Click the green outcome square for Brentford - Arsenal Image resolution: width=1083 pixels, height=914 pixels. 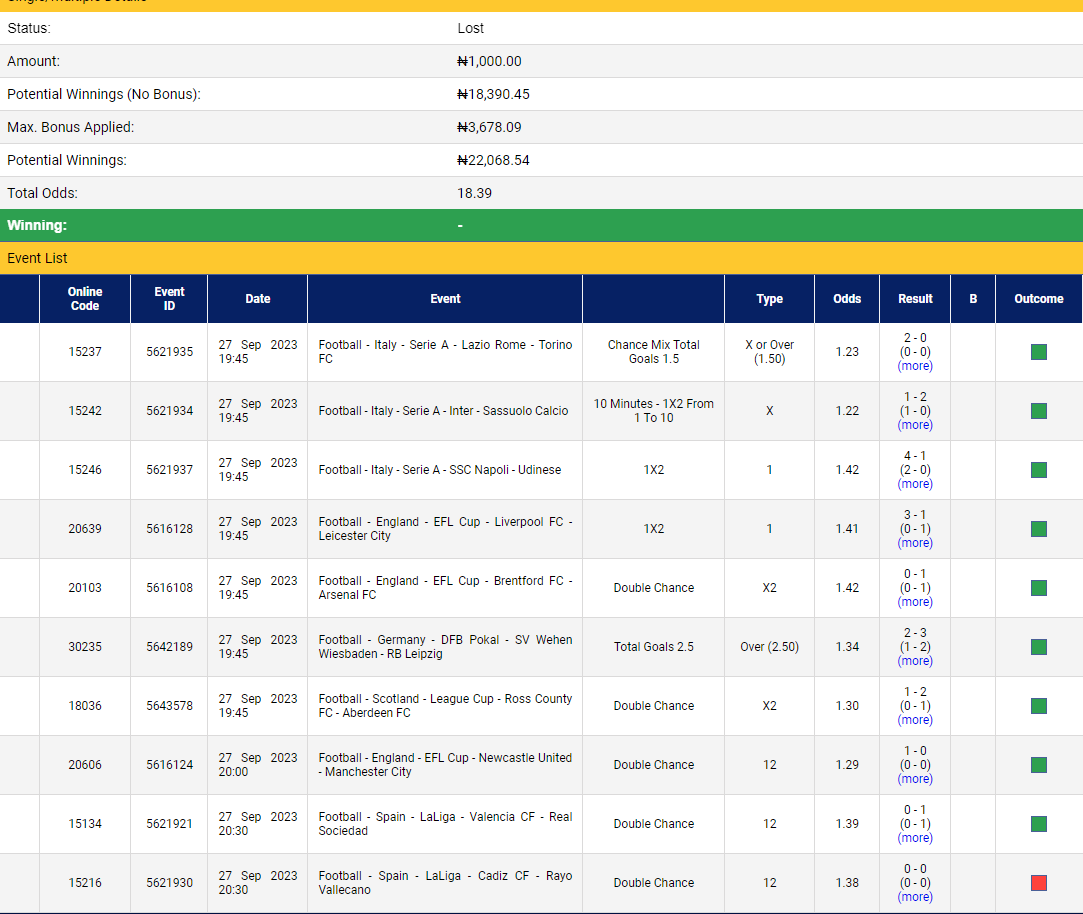pos(1038,588)
